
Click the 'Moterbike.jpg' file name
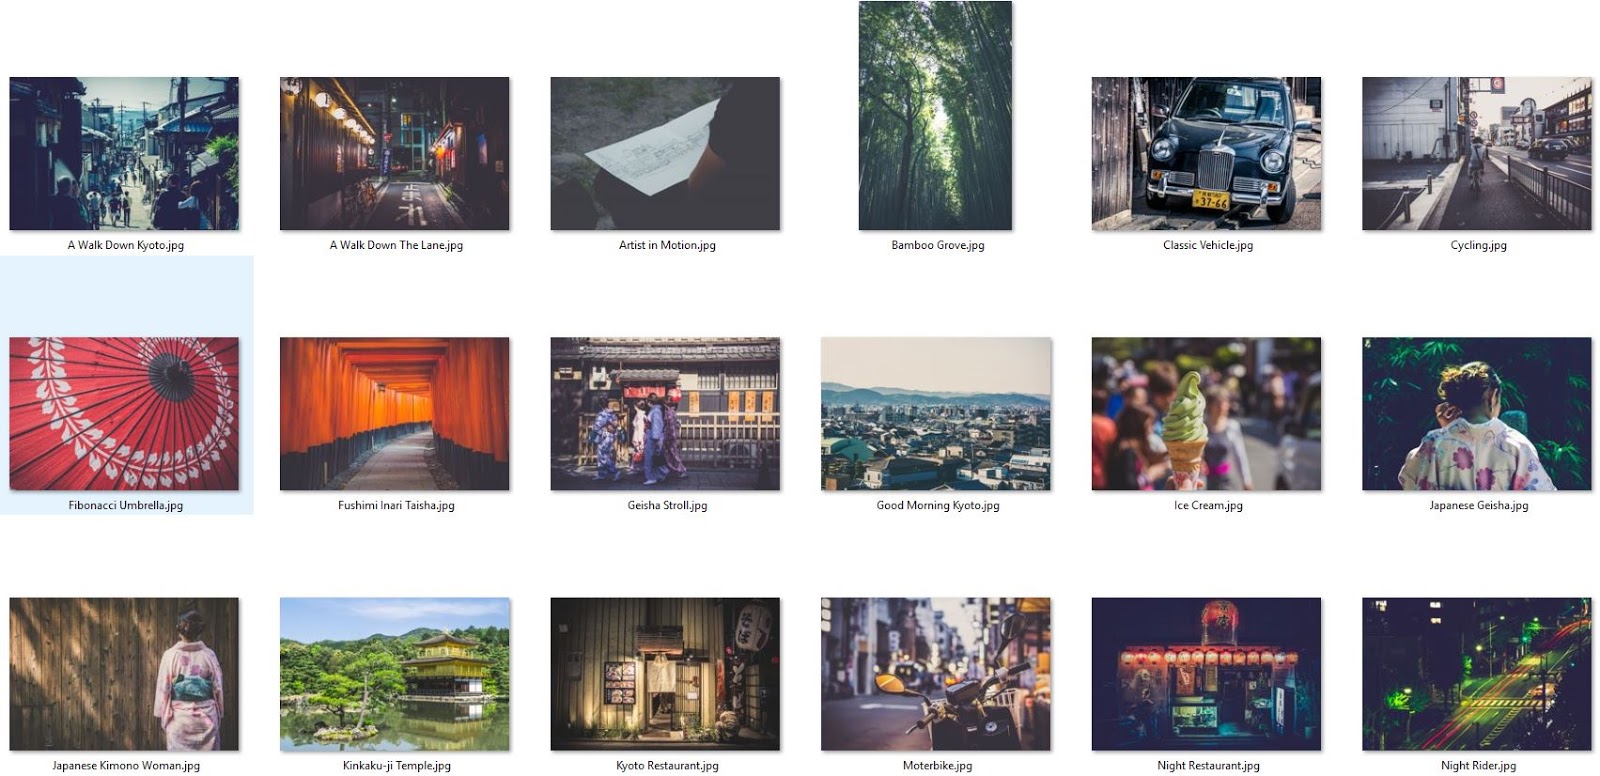coord(938,765)
